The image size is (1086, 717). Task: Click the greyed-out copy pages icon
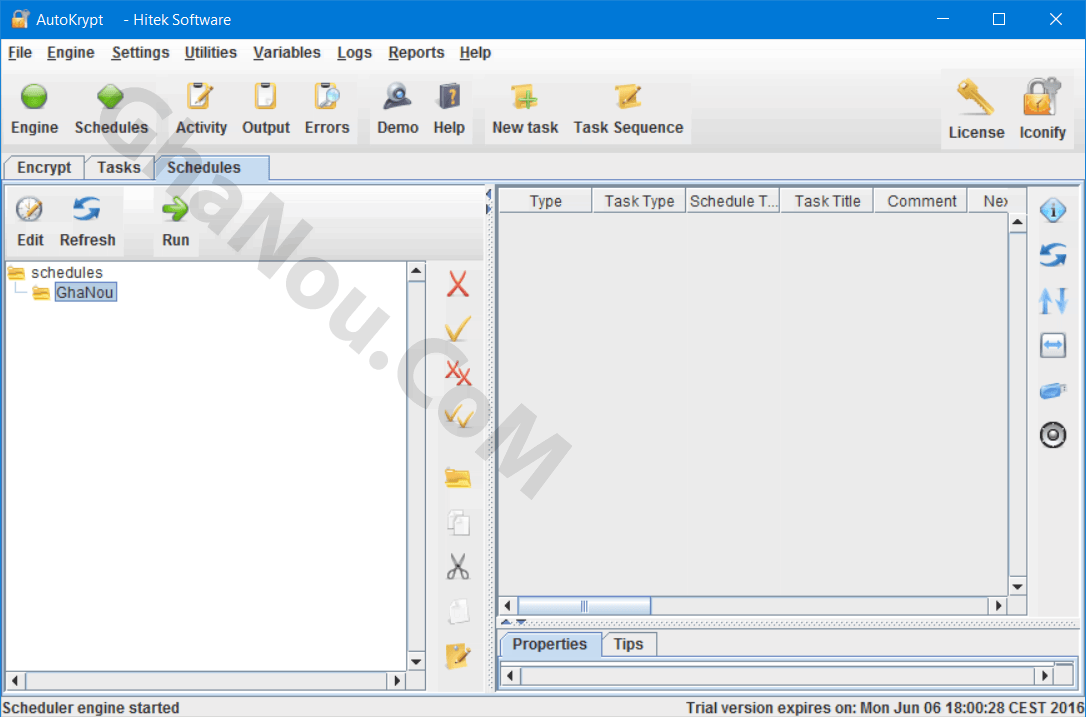[x=458, y=522]
